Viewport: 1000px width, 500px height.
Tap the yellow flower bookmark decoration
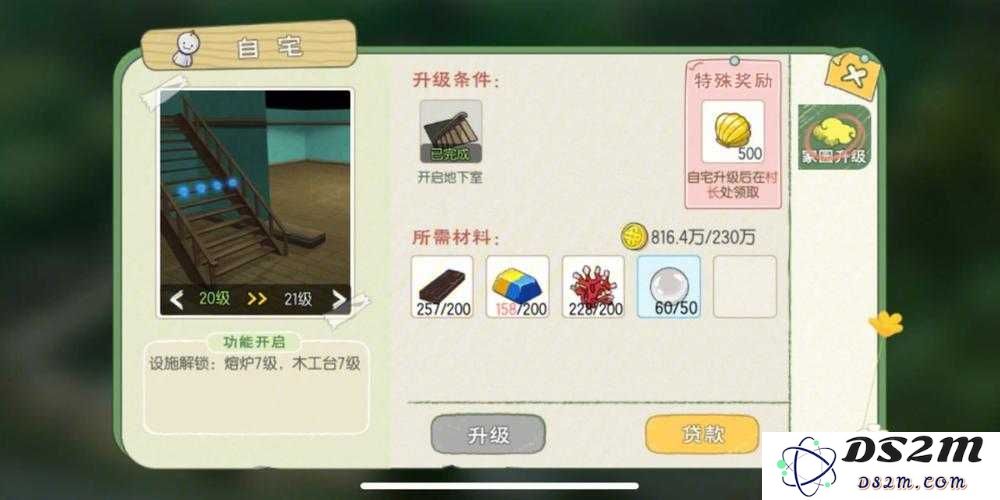click(886, 324)
